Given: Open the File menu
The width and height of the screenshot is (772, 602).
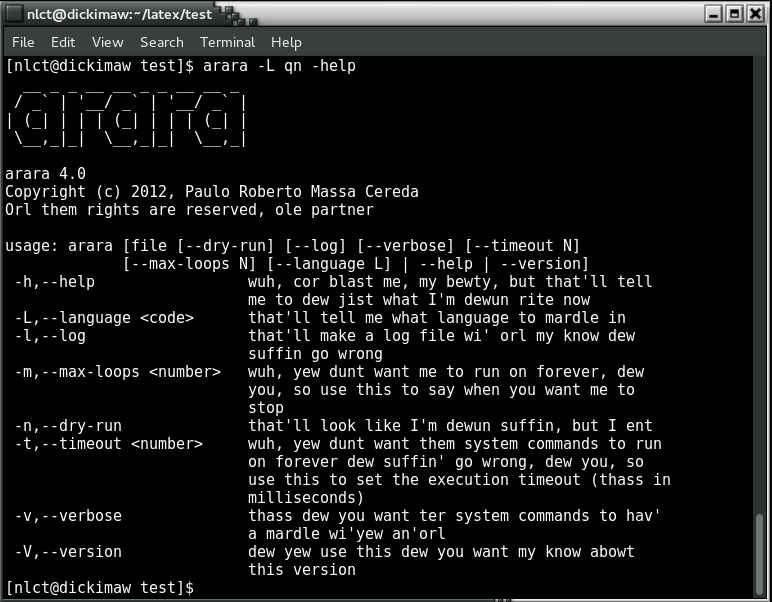Looking at the screenshot, I should [23, 42].
